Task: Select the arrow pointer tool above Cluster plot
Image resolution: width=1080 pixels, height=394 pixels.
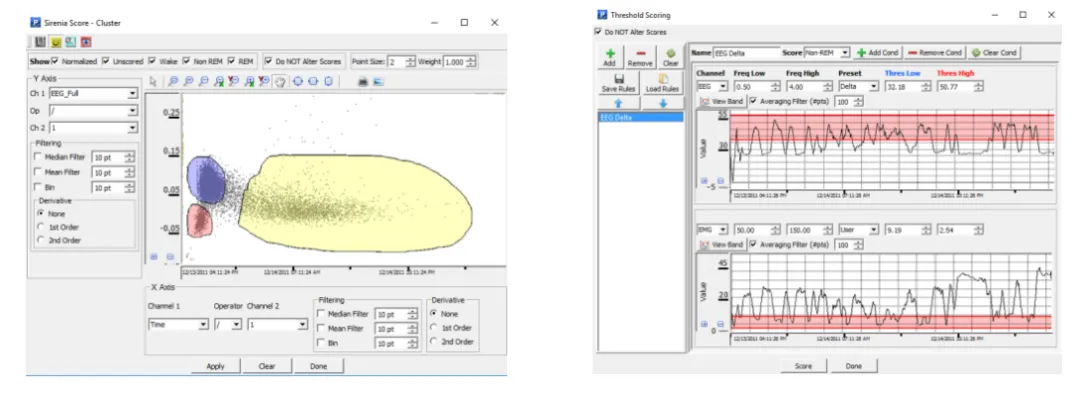Action: [x=153, y=81]
